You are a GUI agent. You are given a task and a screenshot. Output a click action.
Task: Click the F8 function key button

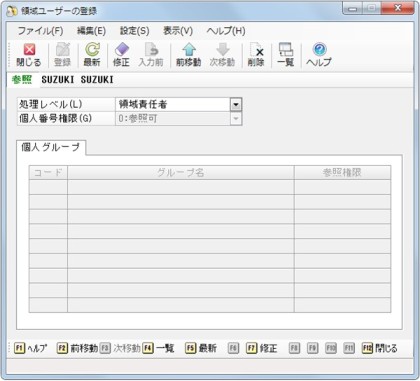(x=294, y=348)
